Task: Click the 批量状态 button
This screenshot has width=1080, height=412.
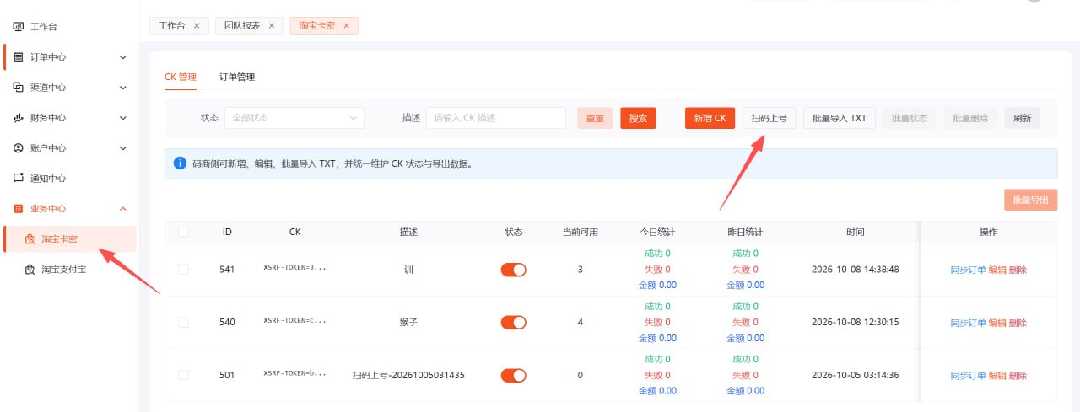Action: click(x=909, y=118)
